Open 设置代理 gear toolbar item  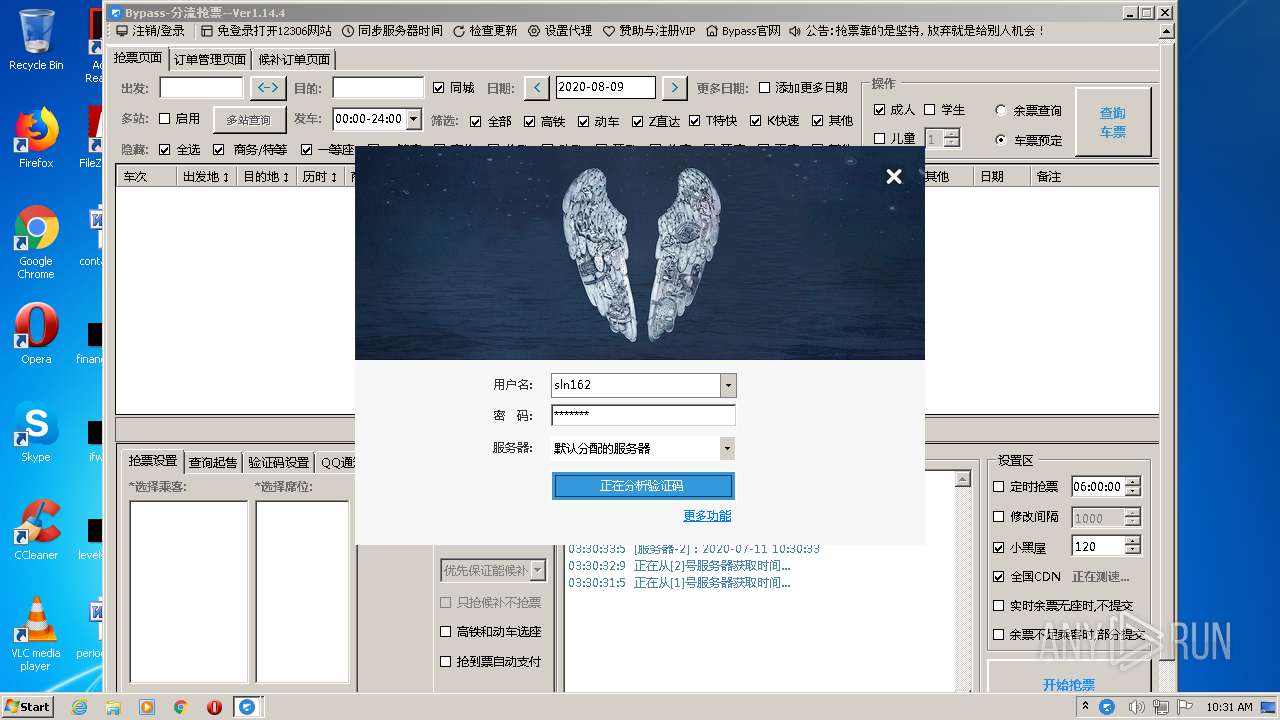click(560, 31)
